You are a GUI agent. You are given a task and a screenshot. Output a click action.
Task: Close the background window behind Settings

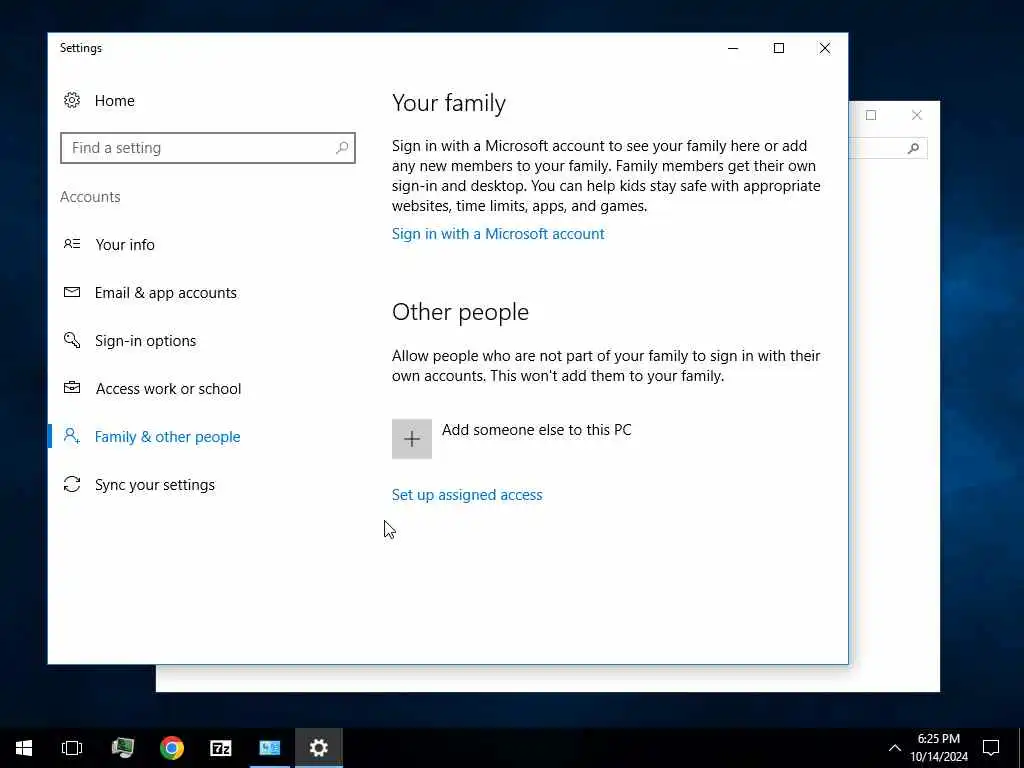[x=917, y=116]
